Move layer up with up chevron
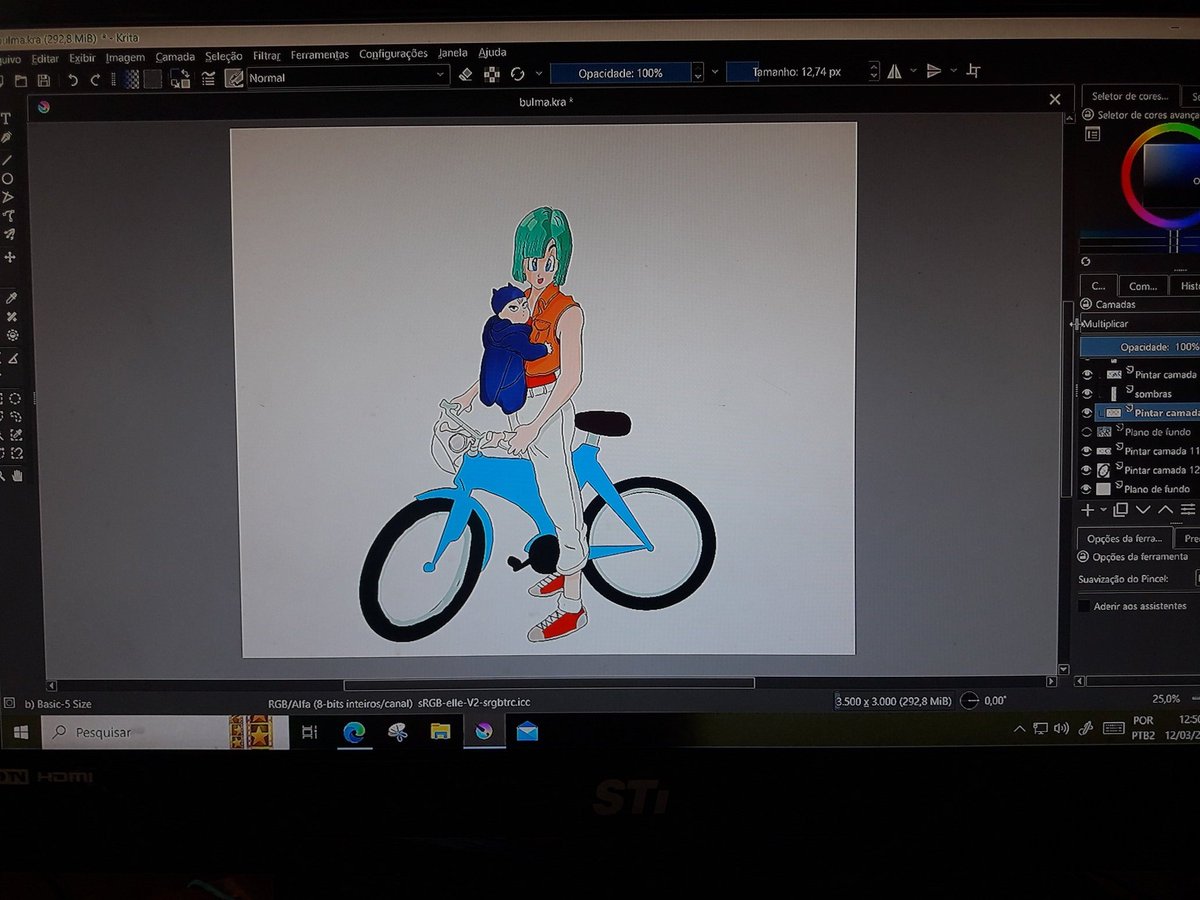Image resolution: width=1200 pixels, height=900 pixels. tap(1165, 510)
